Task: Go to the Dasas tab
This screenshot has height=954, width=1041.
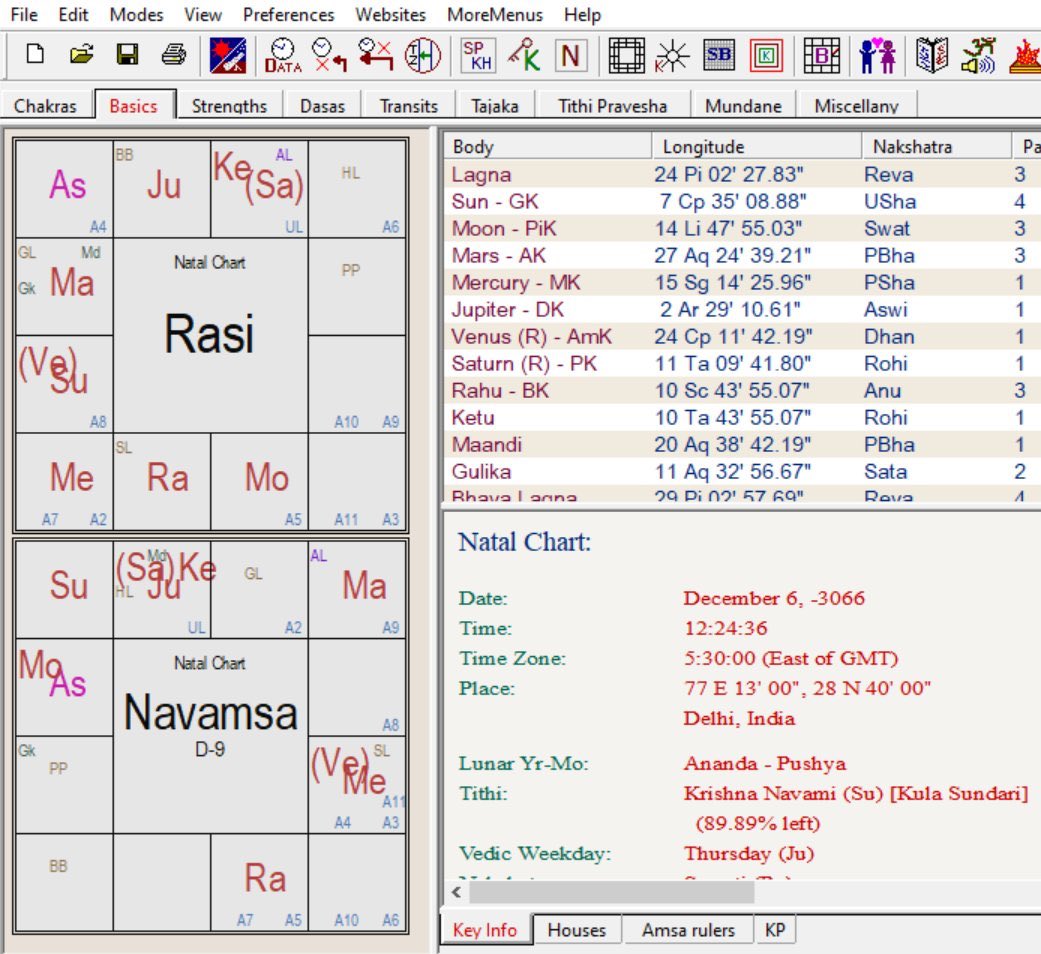Action: 322,106
